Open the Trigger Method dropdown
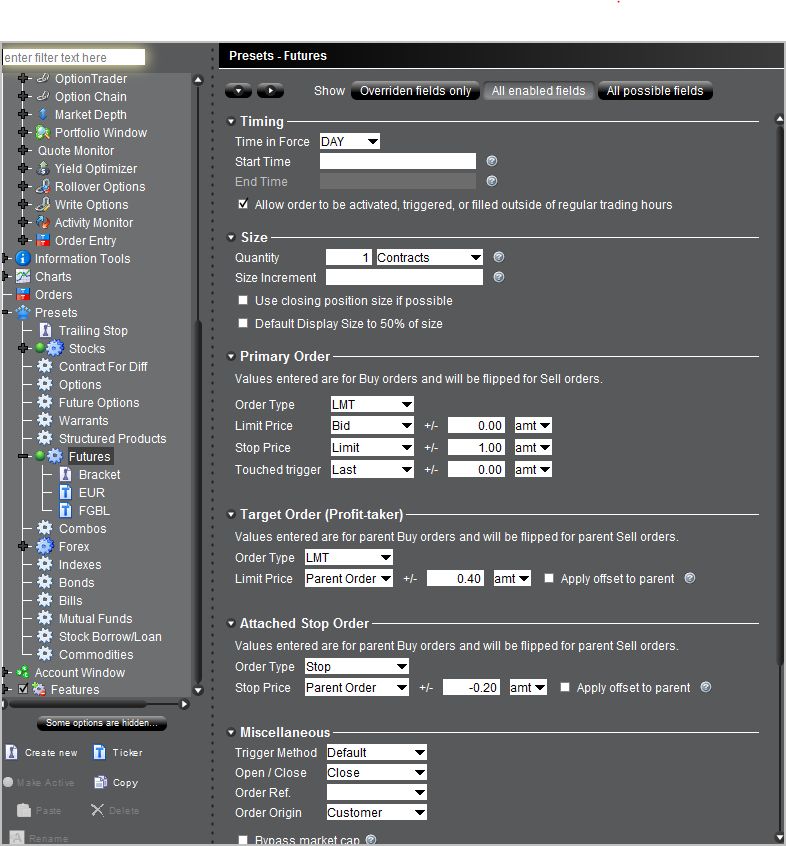This screenshot has height=846, width=786. click(377, 752)
